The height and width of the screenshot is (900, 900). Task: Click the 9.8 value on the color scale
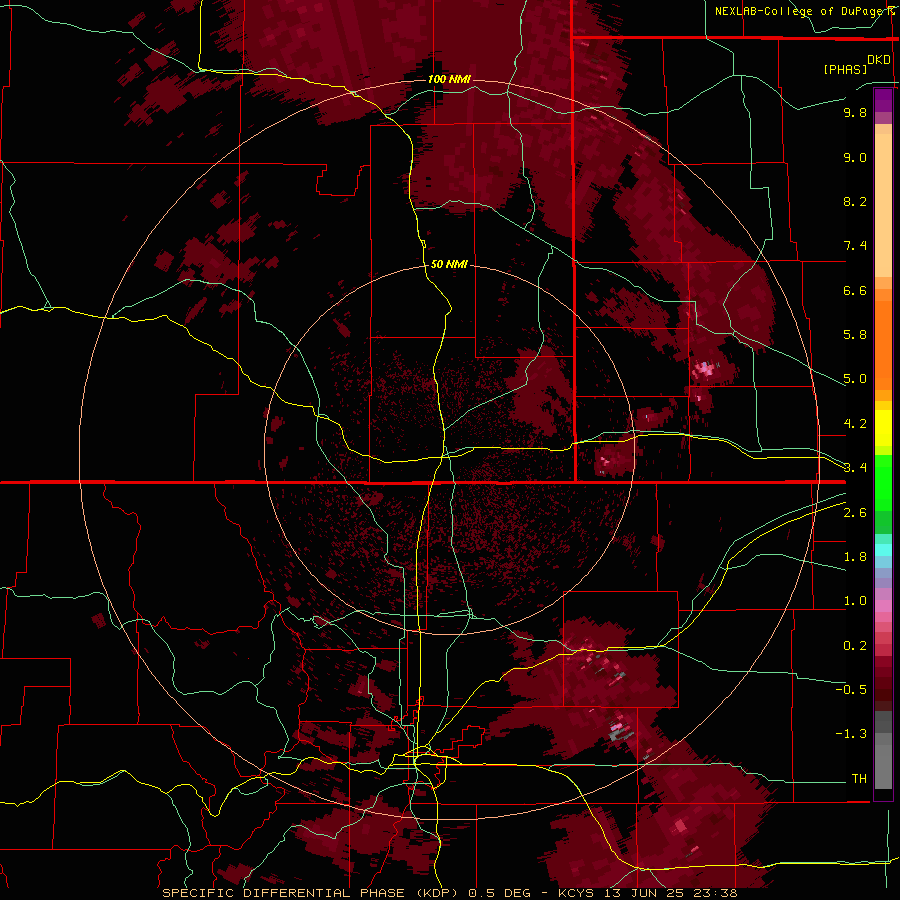(x=855, y=112)
